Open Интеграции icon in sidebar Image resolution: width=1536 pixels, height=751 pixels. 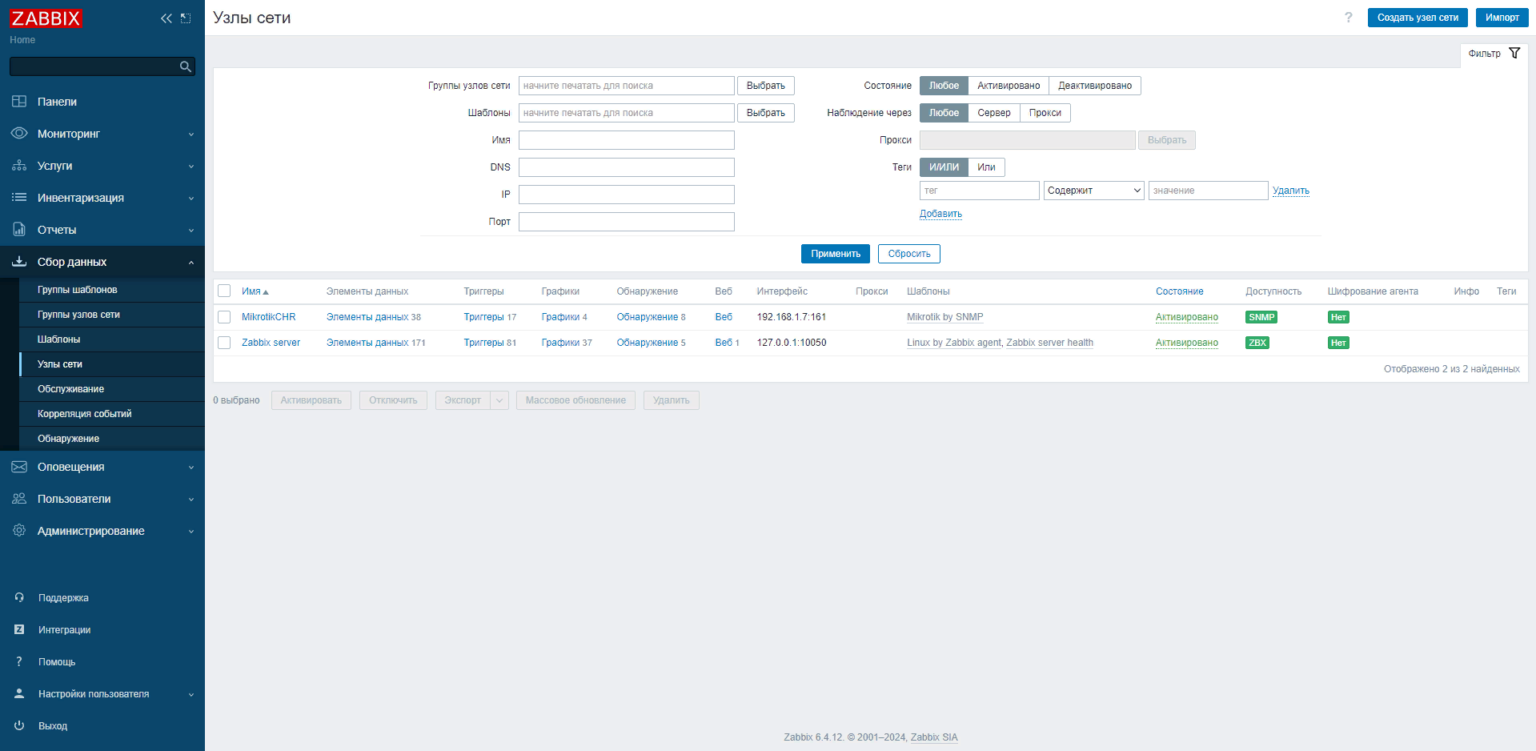click(19, 629)
